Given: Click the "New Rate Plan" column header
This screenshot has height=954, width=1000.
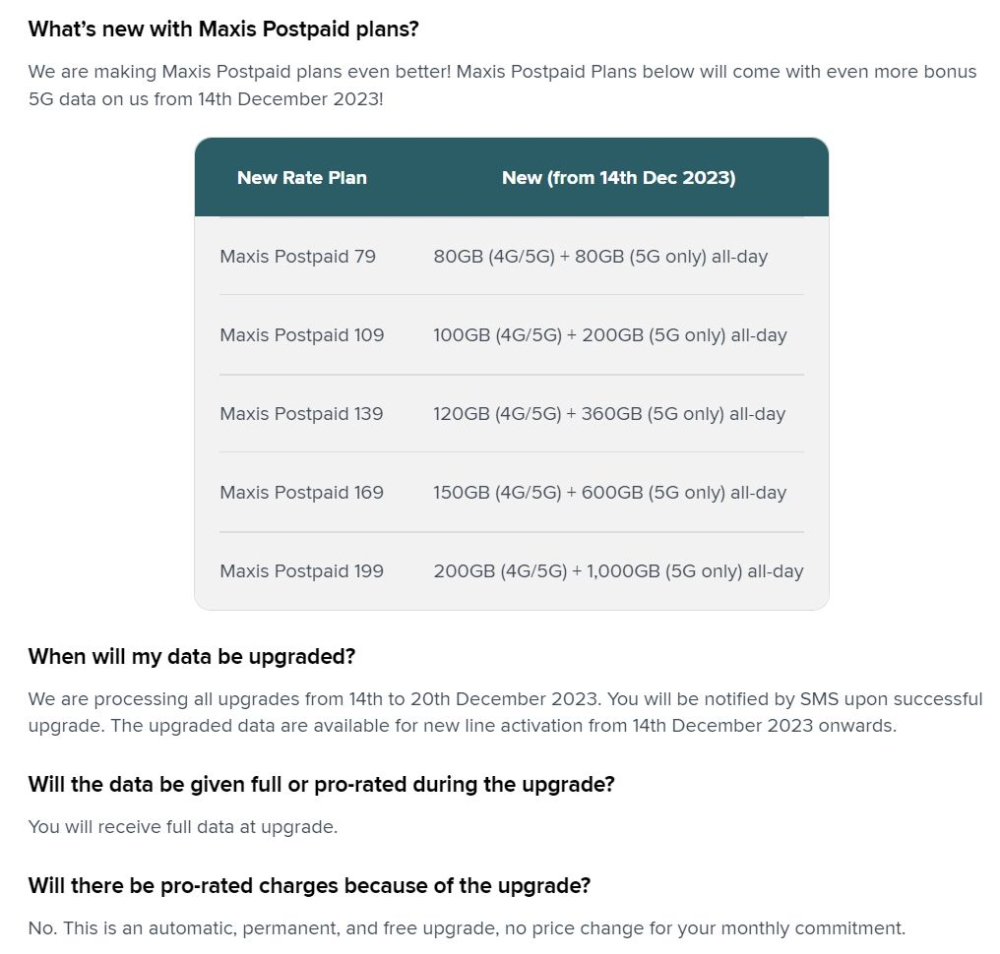Looking at the screenshot, I should coord(302,178).
